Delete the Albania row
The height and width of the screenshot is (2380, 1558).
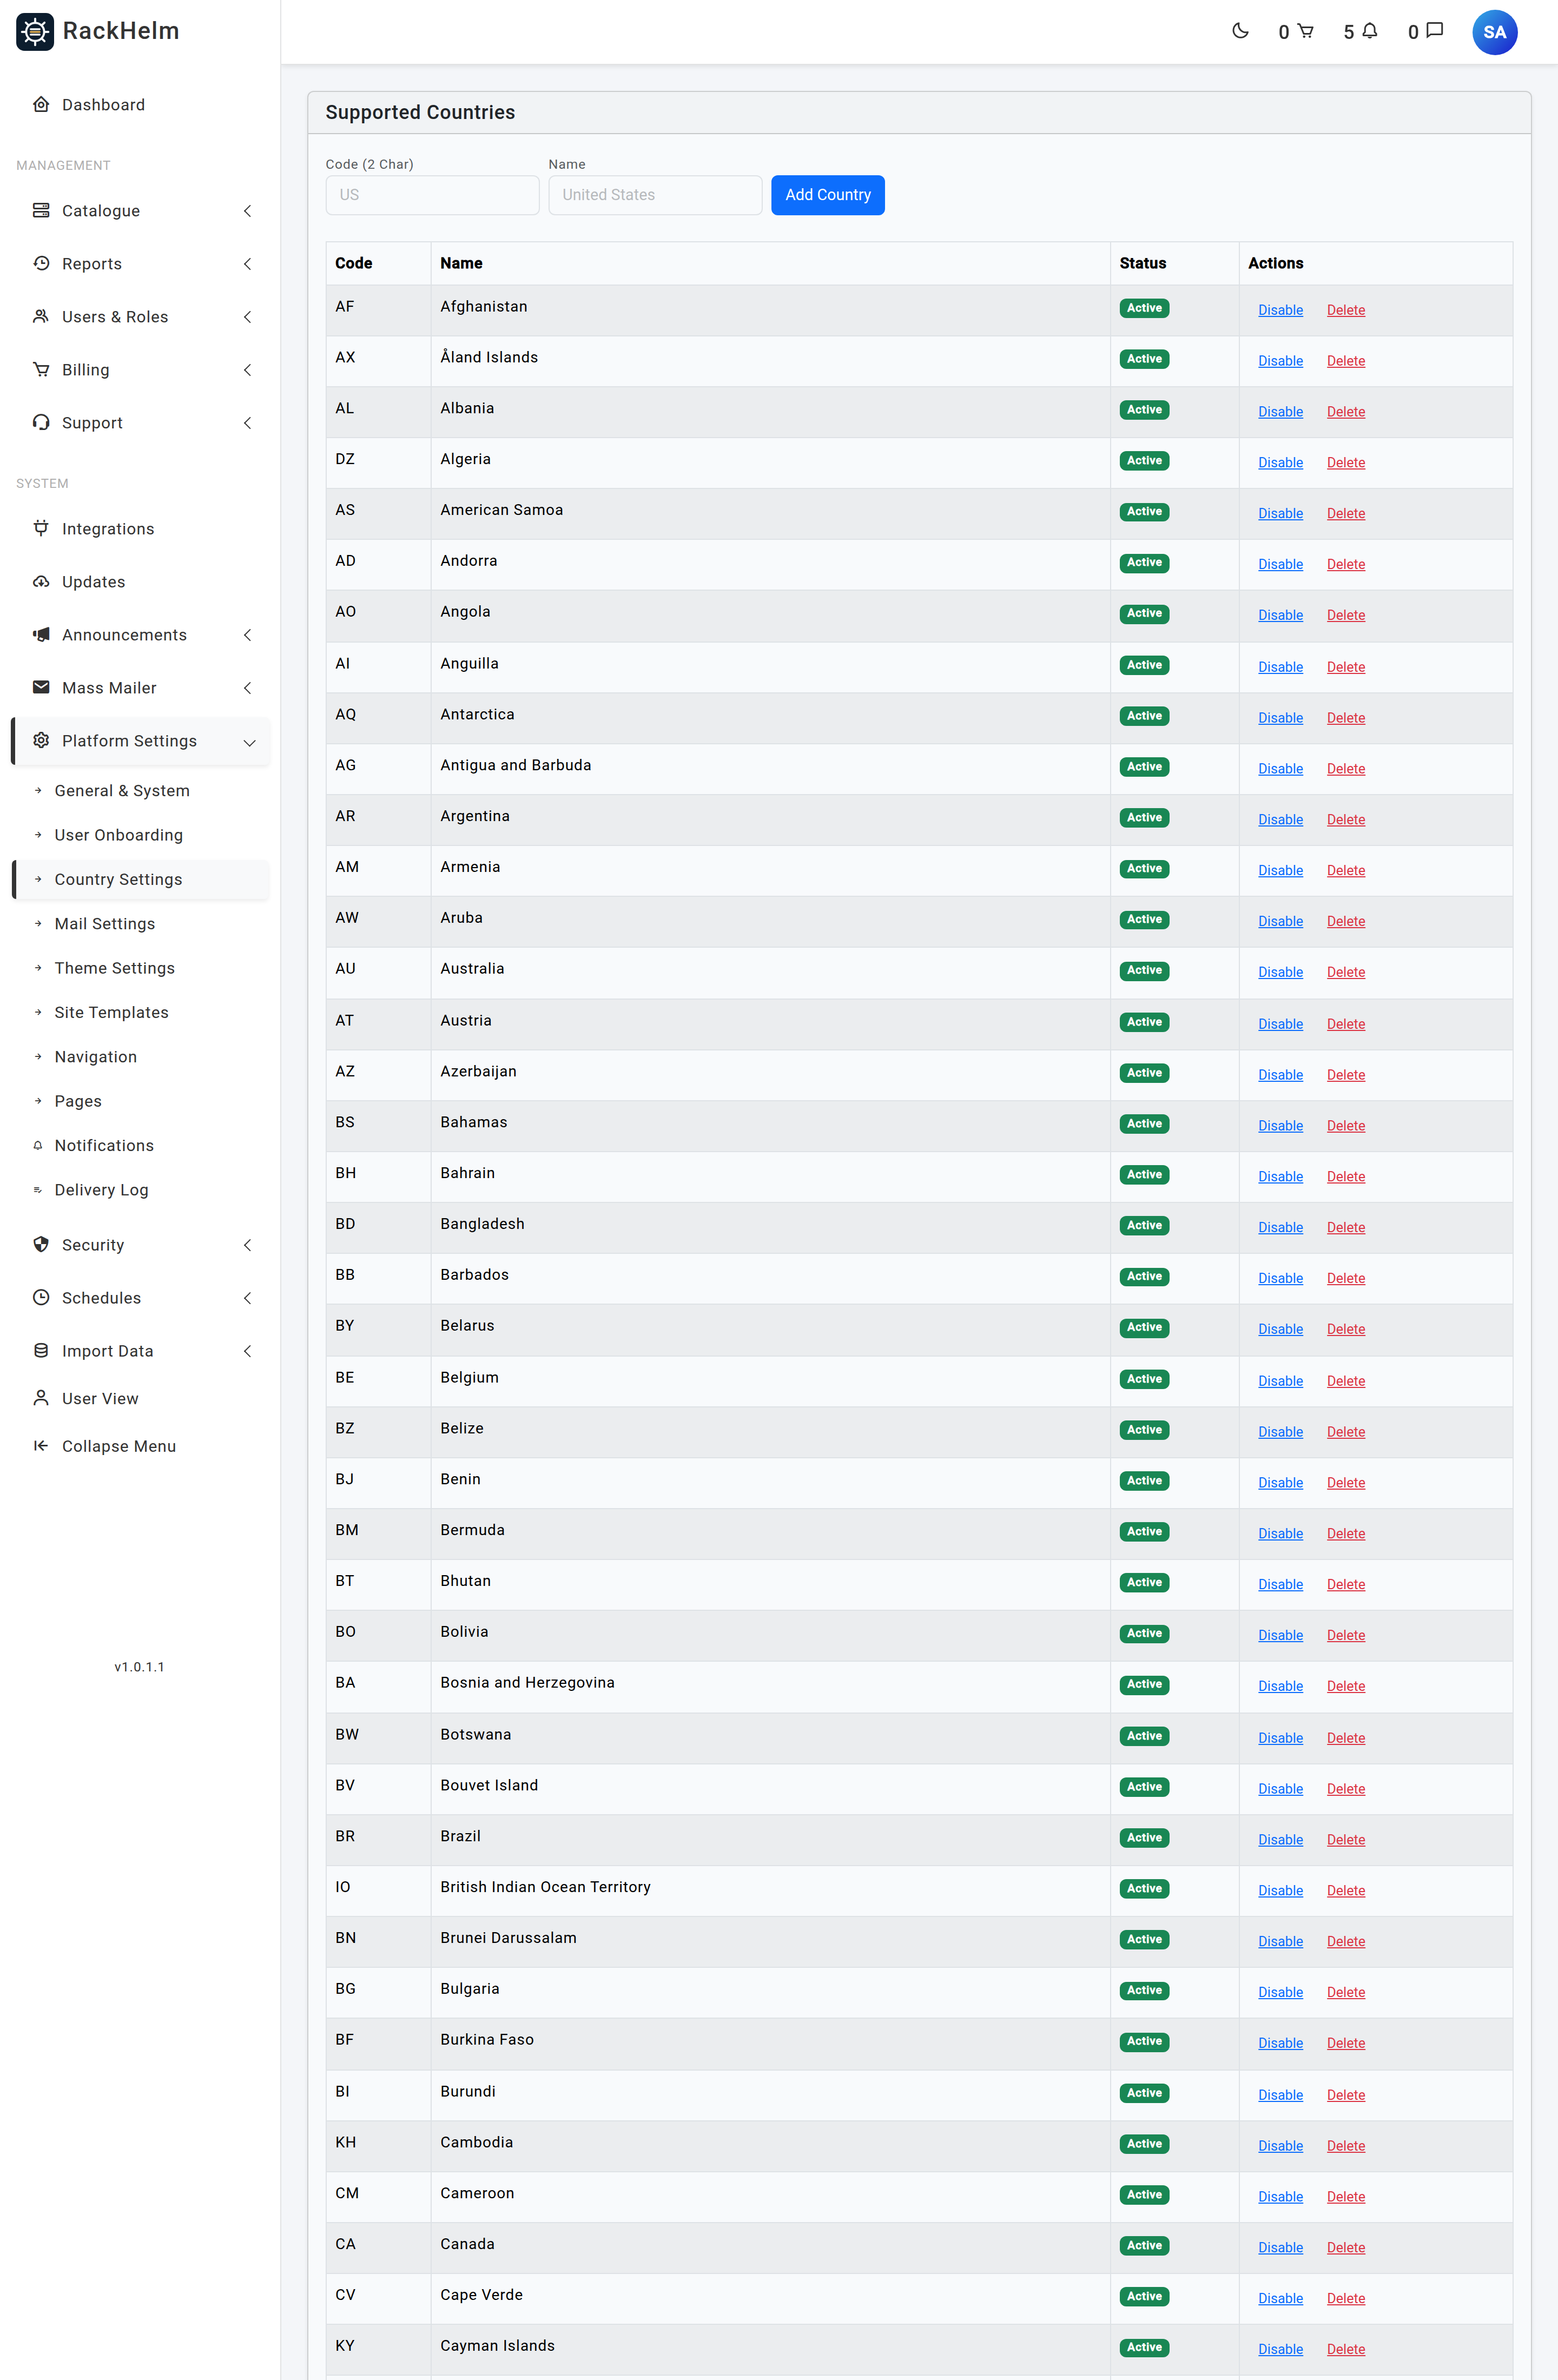[x=1345, y=412]
